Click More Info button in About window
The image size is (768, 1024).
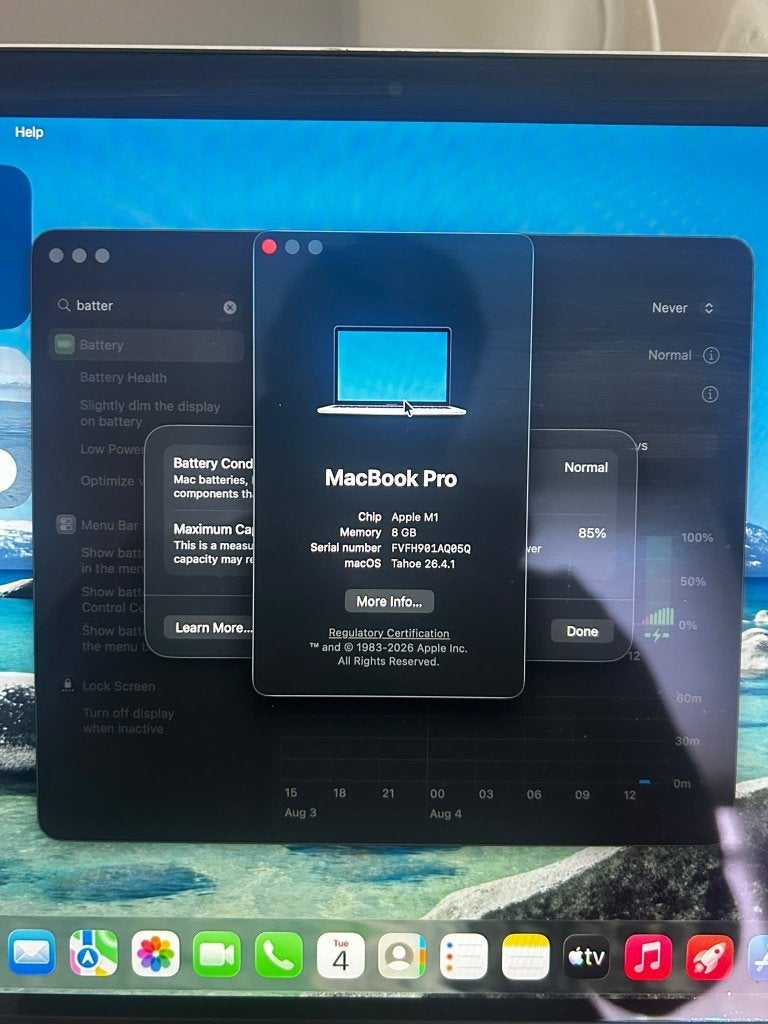pyautogui.click(x=389, y=601)
